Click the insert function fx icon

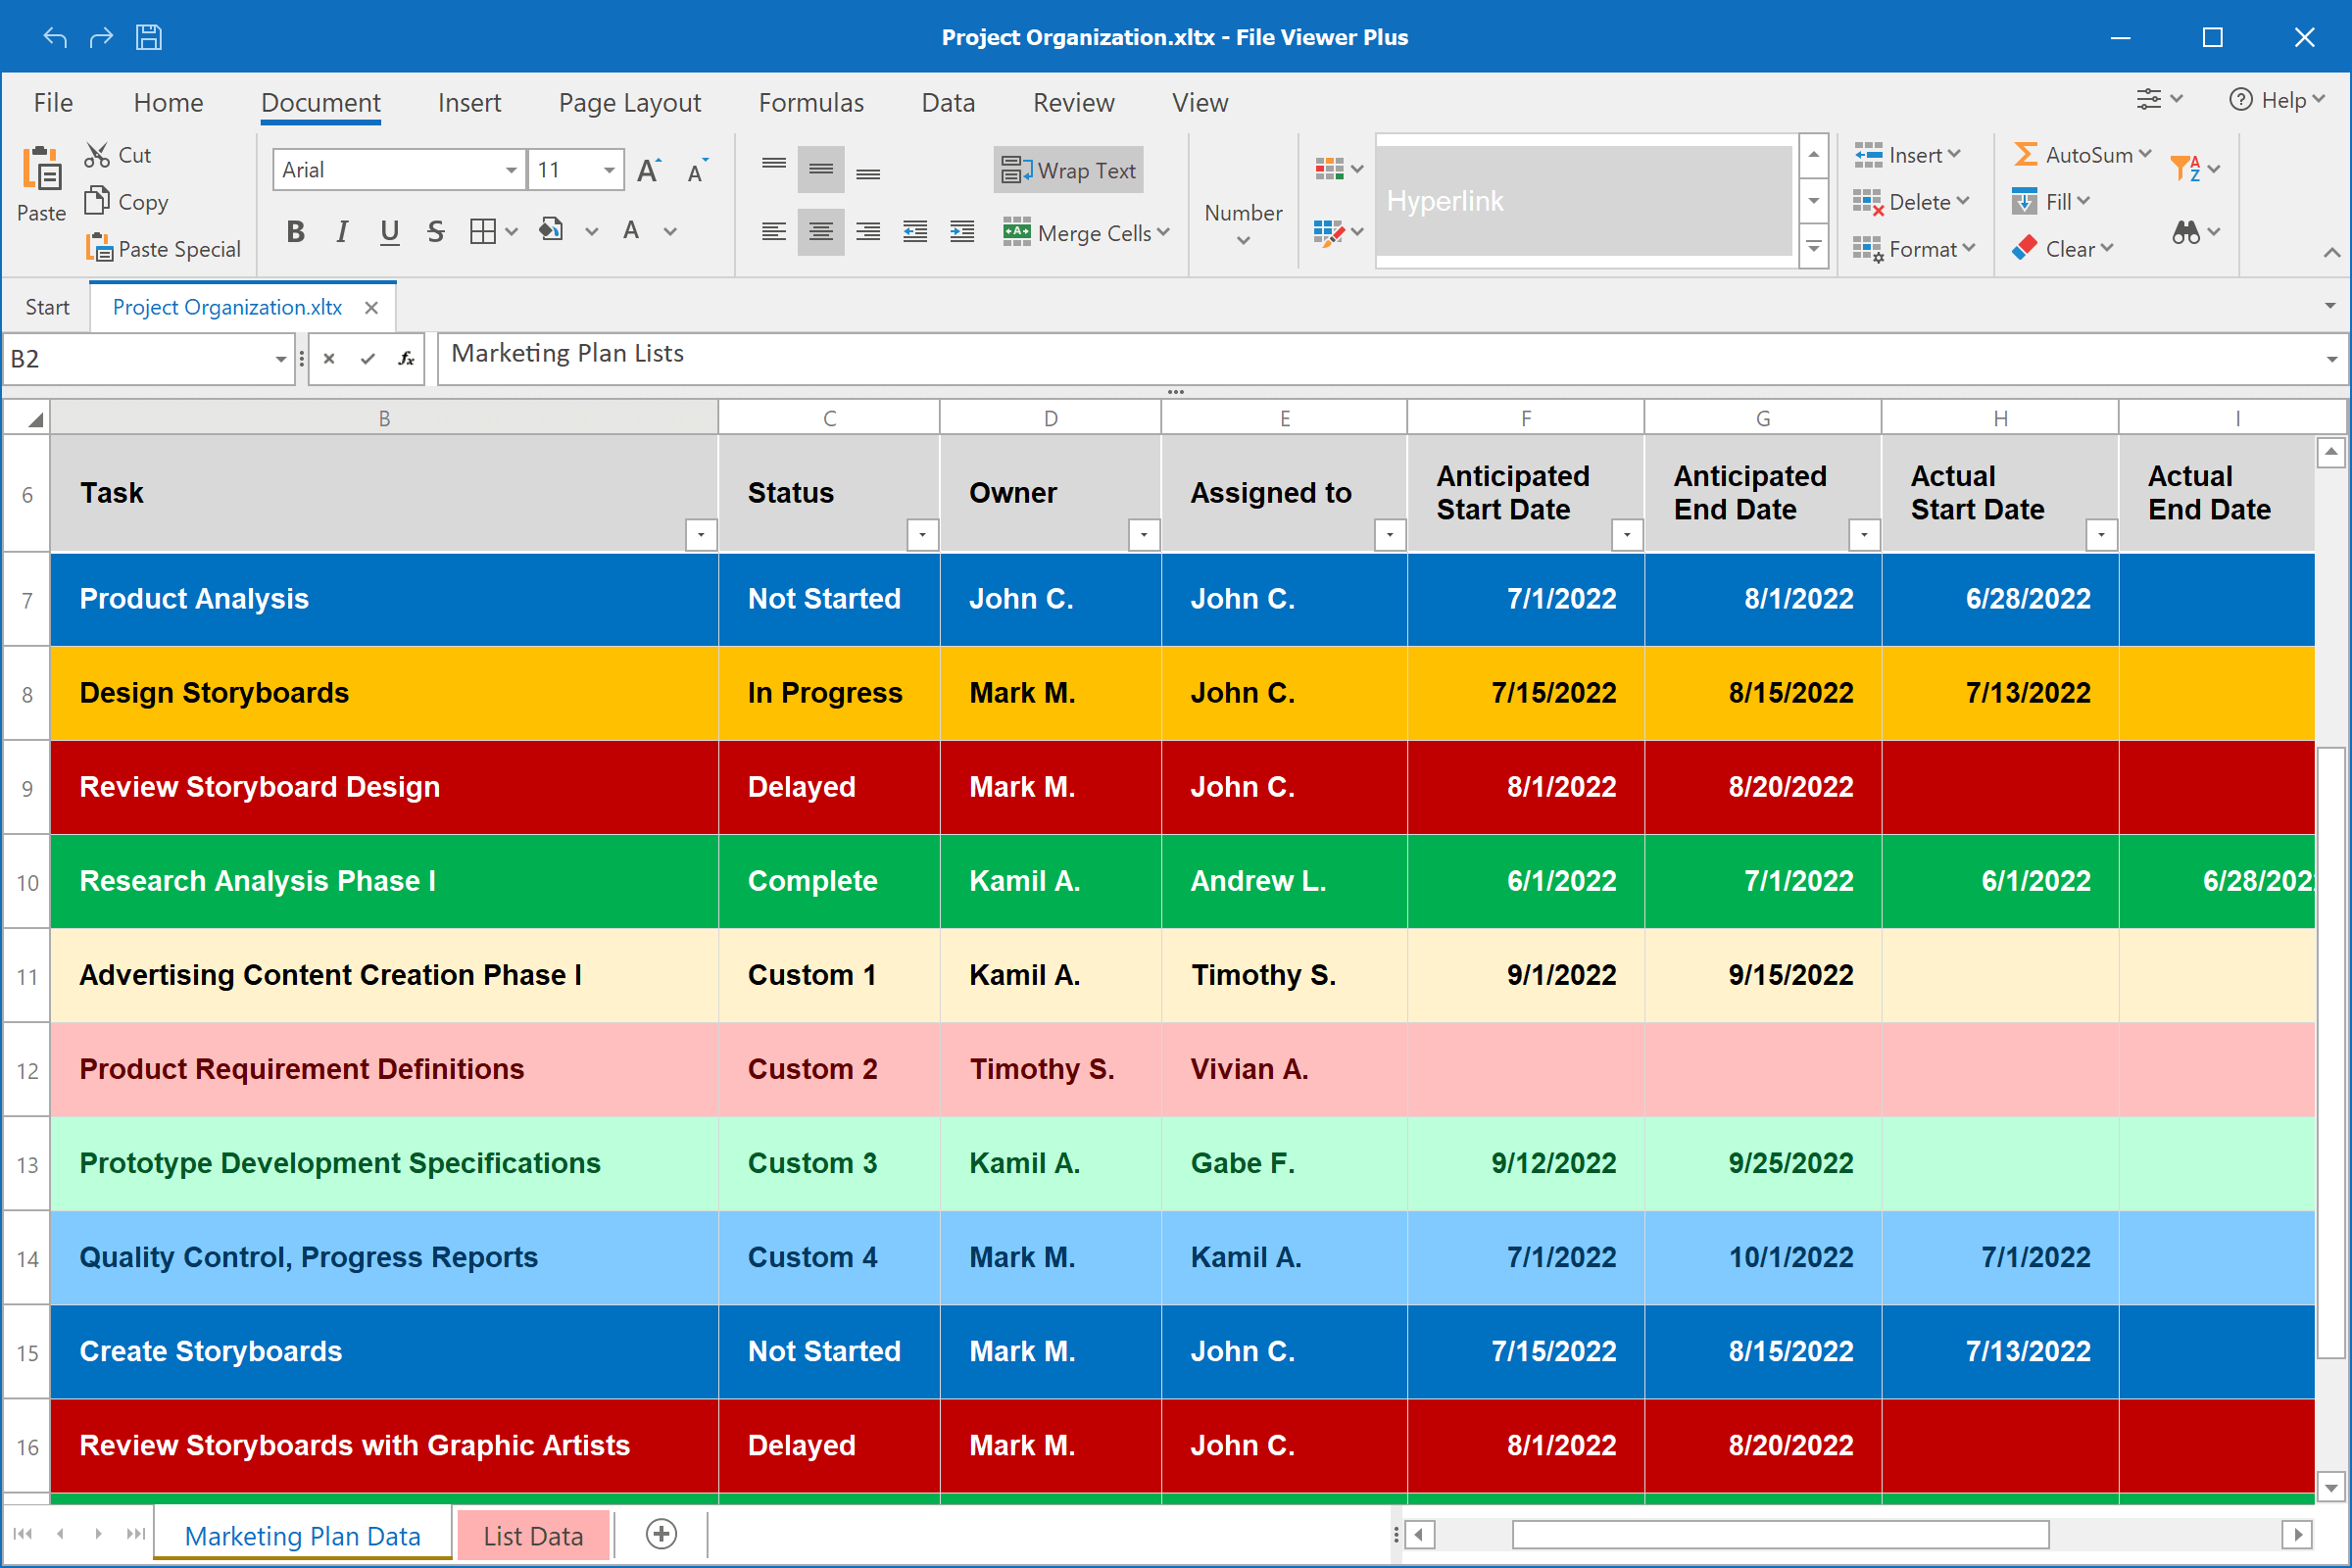click(406, 359)
